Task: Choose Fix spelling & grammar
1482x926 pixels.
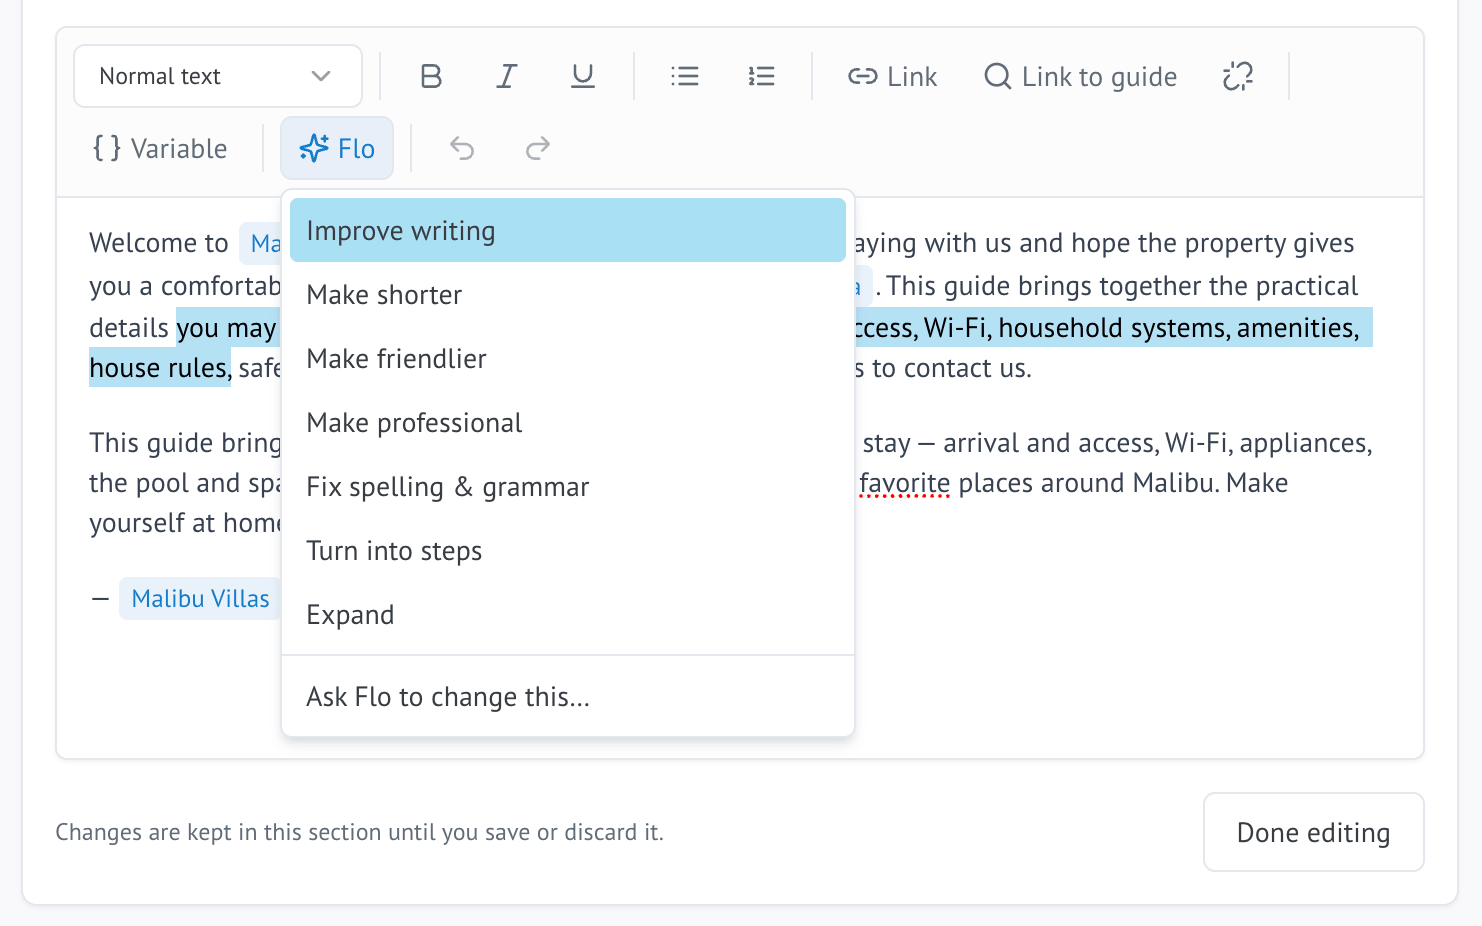Action: click(x=568, y=486)
